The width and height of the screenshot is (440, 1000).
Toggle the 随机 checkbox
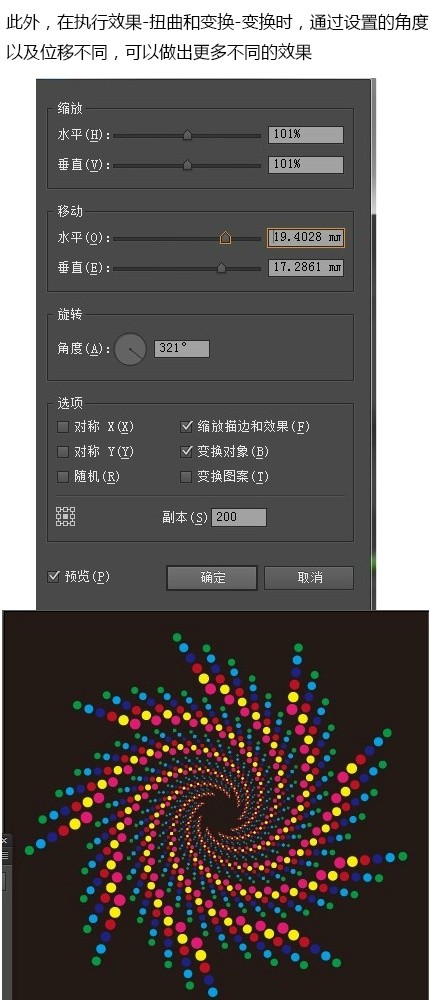pyautogui.click(x=62, y=476)
